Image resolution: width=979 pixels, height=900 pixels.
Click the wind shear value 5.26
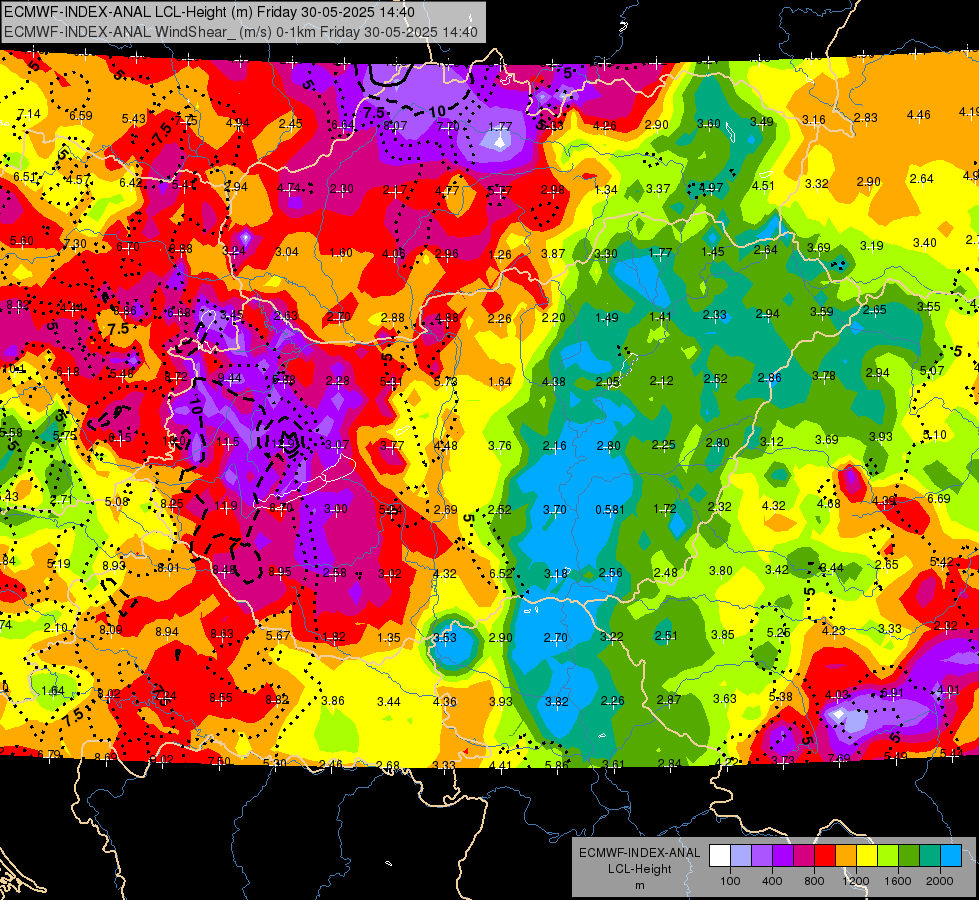778,633
